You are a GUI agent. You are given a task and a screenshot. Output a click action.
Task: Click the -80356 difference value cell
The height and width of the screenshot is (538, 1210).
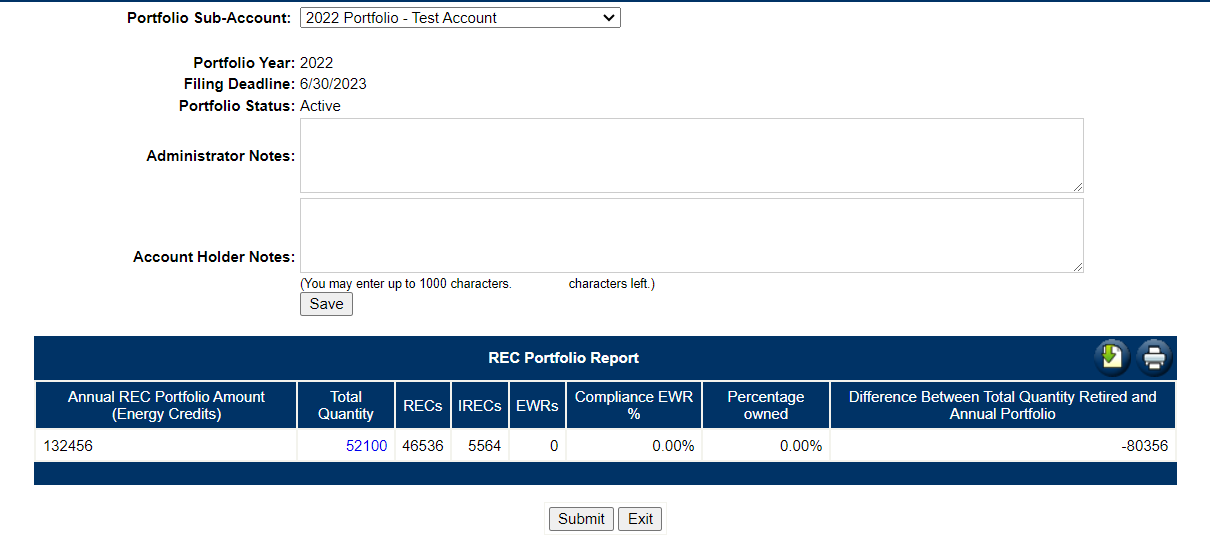pos(1002,446)
